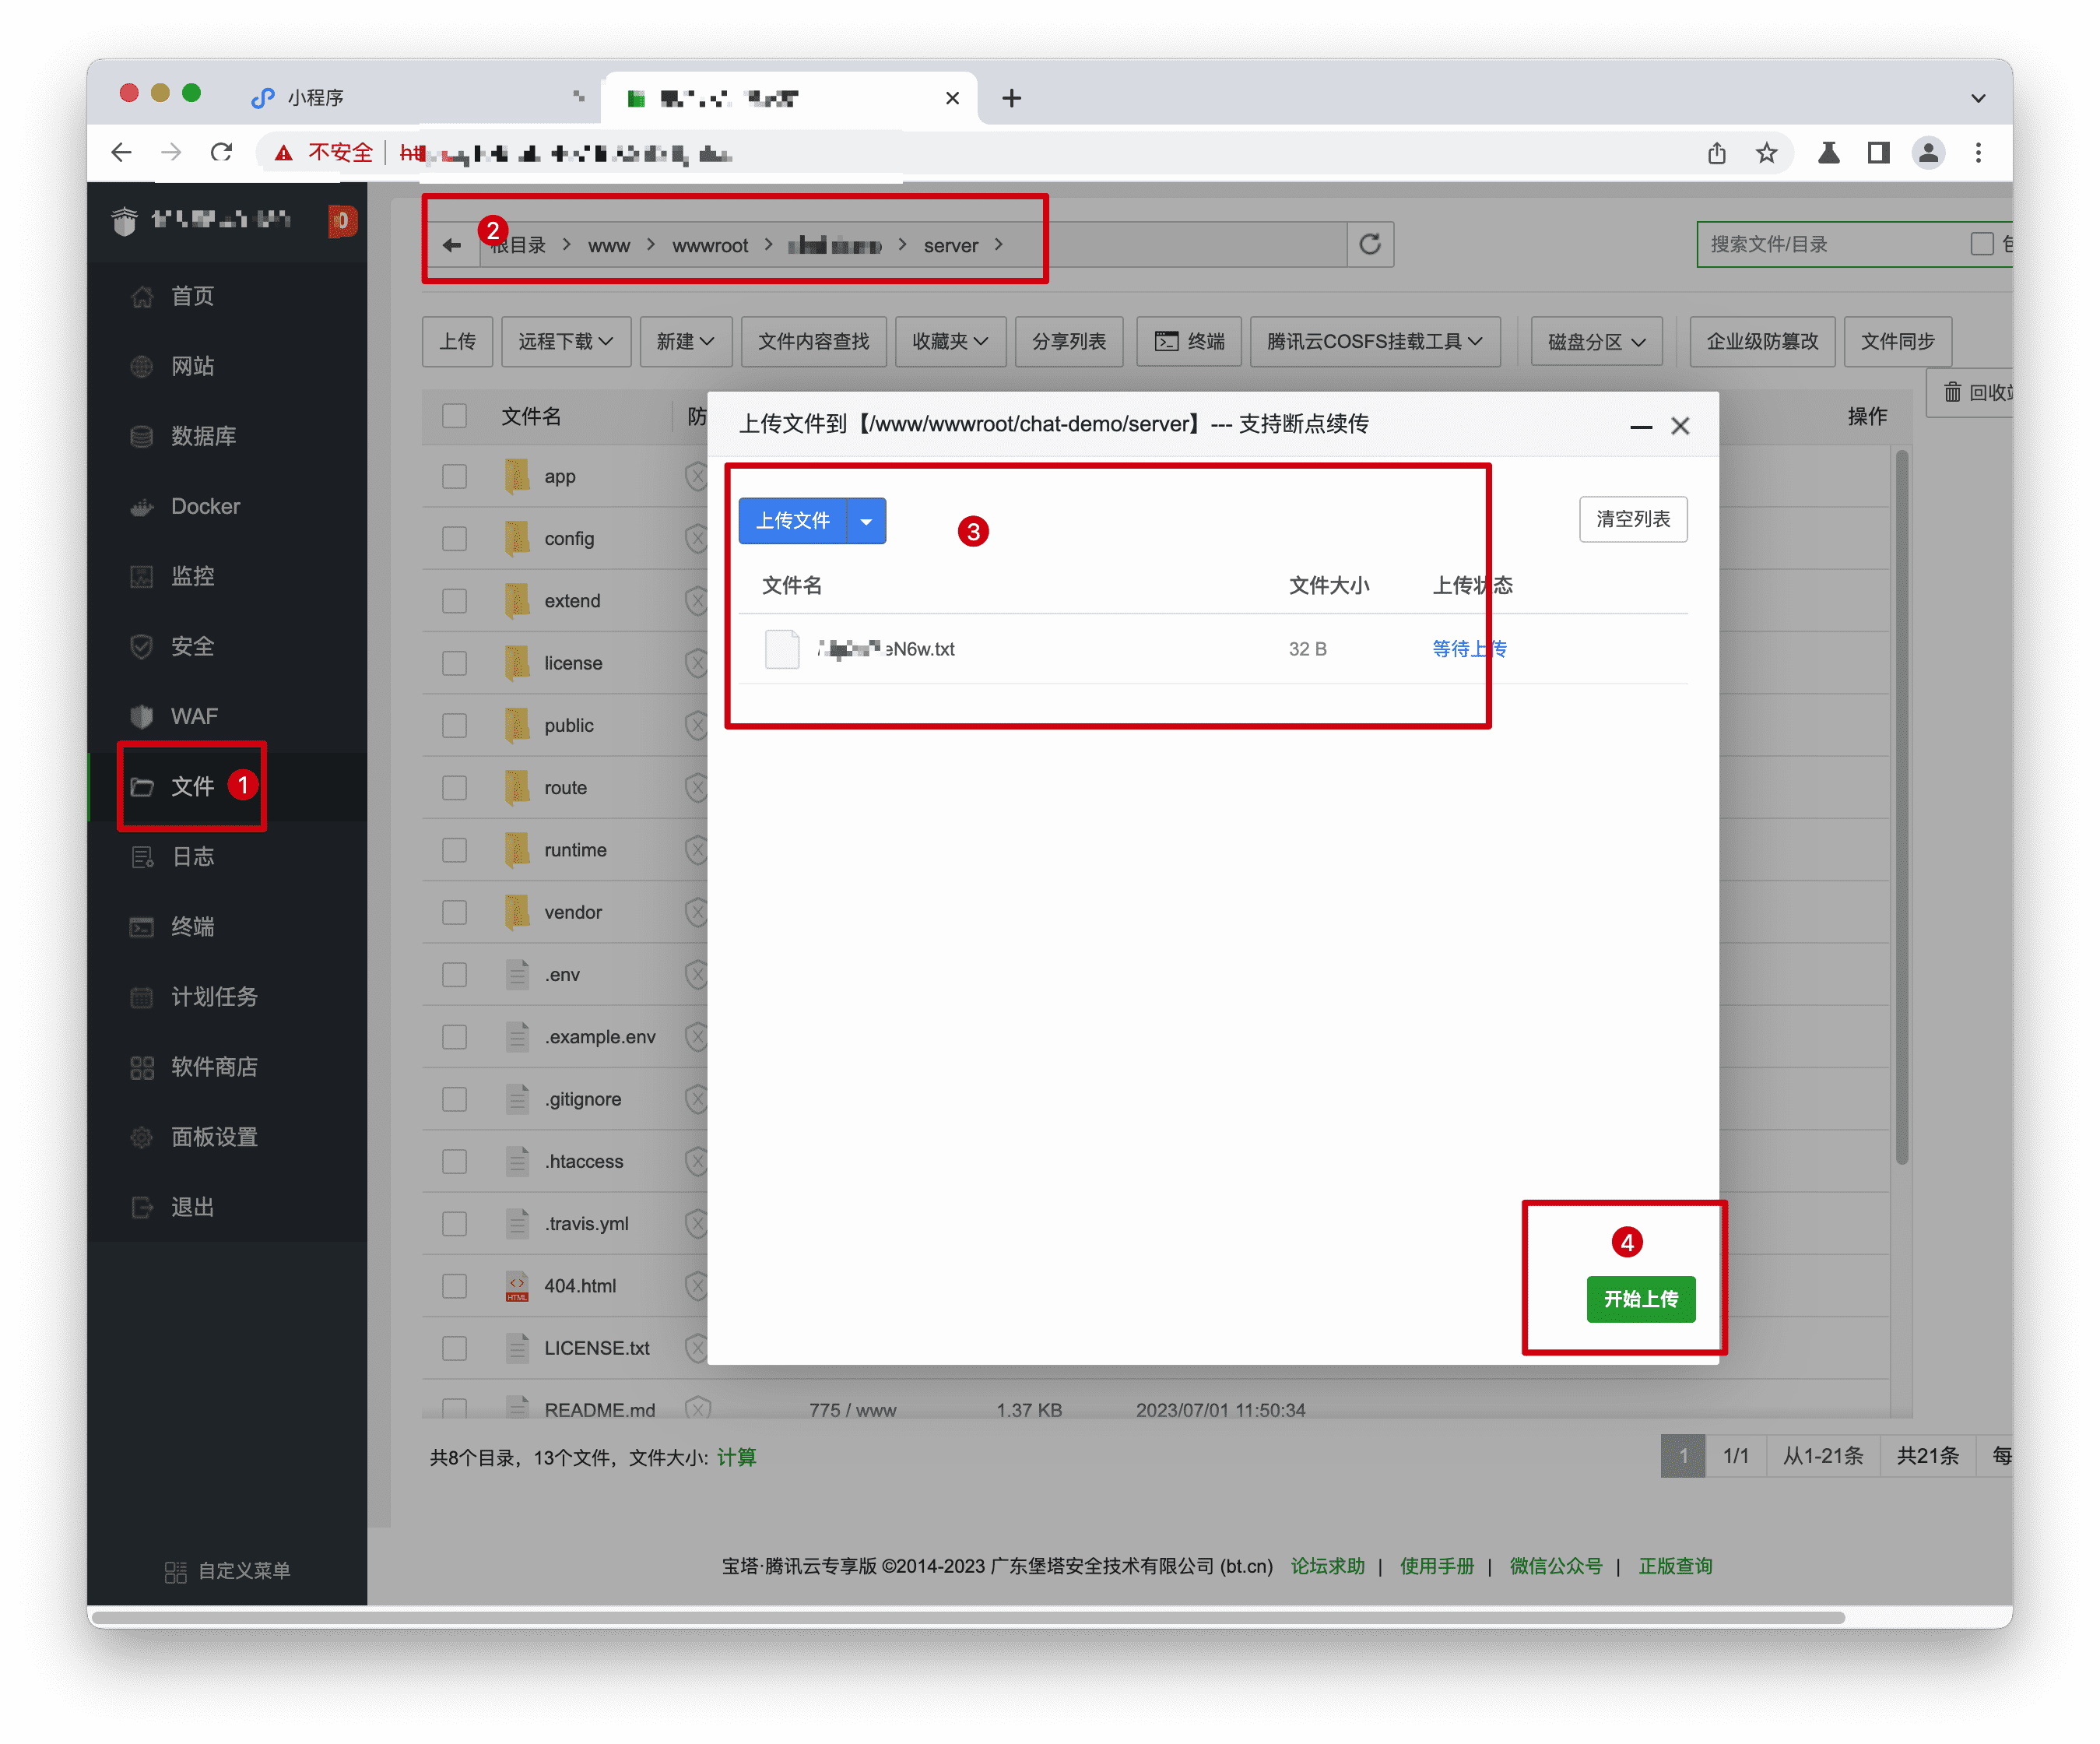This screenshot has height=1744, width=2100.
Task: Click the 根目录 breadcrumb segment
Action: click(x=518, y=245)
